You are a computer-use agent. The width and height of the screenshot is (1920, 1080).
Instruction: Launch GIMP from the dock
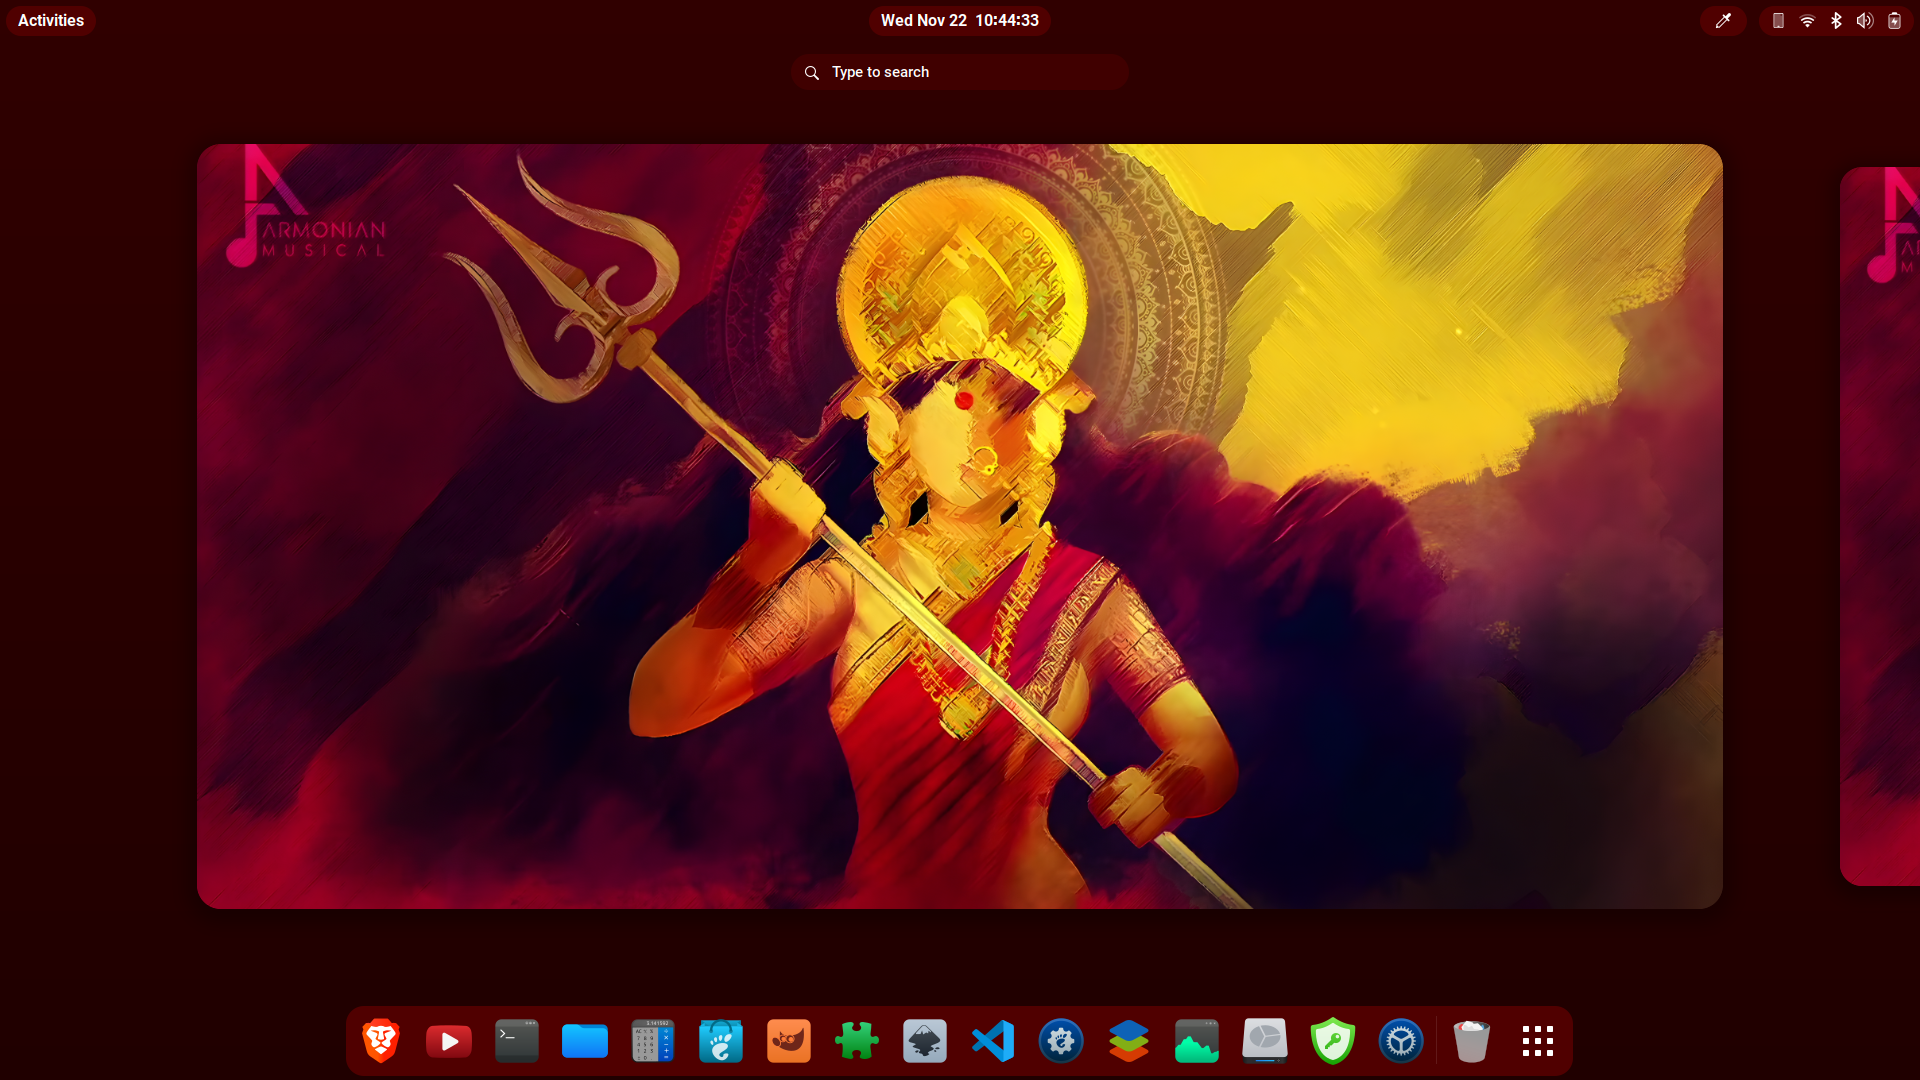pos(789,1041)
